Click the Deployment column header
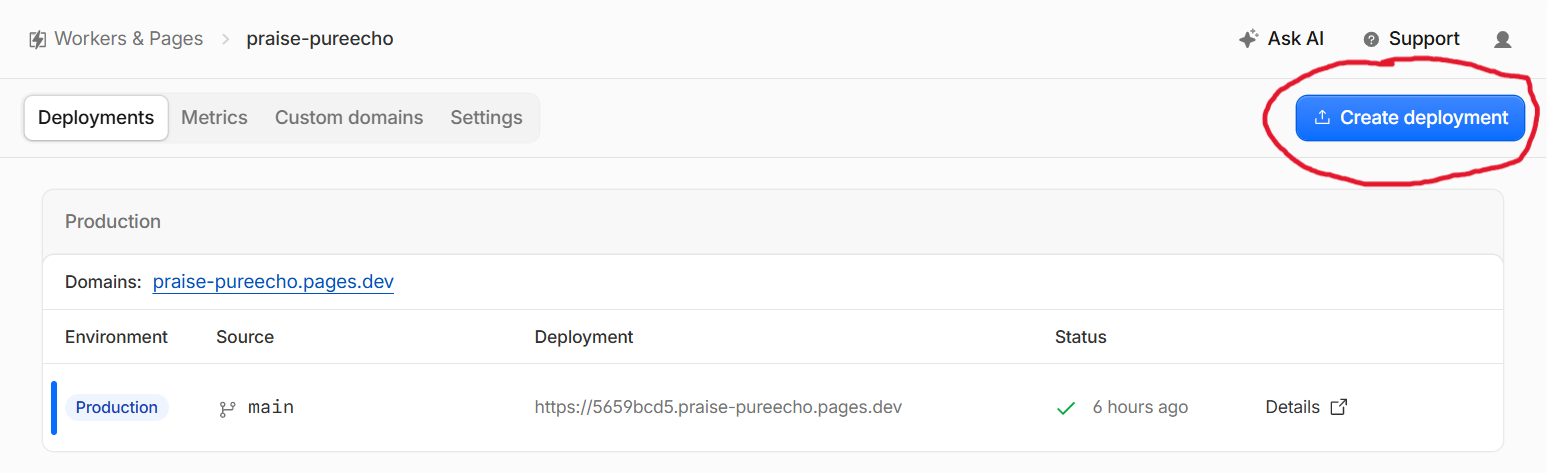The height and width of the screenshot is (473, 1547). [x=584, y=337]
